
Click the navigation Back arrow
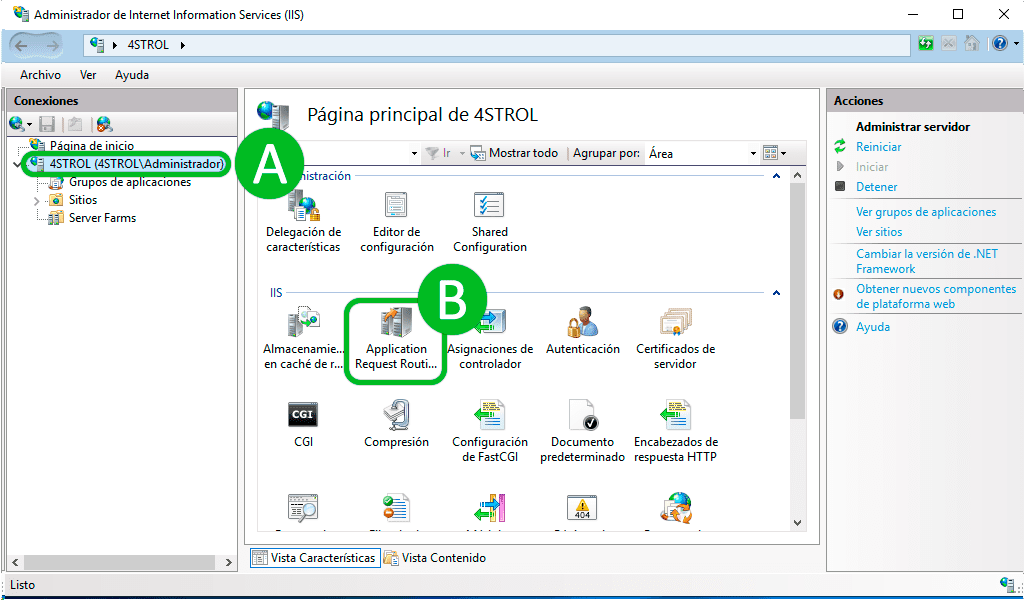click(x=21, y=45)
